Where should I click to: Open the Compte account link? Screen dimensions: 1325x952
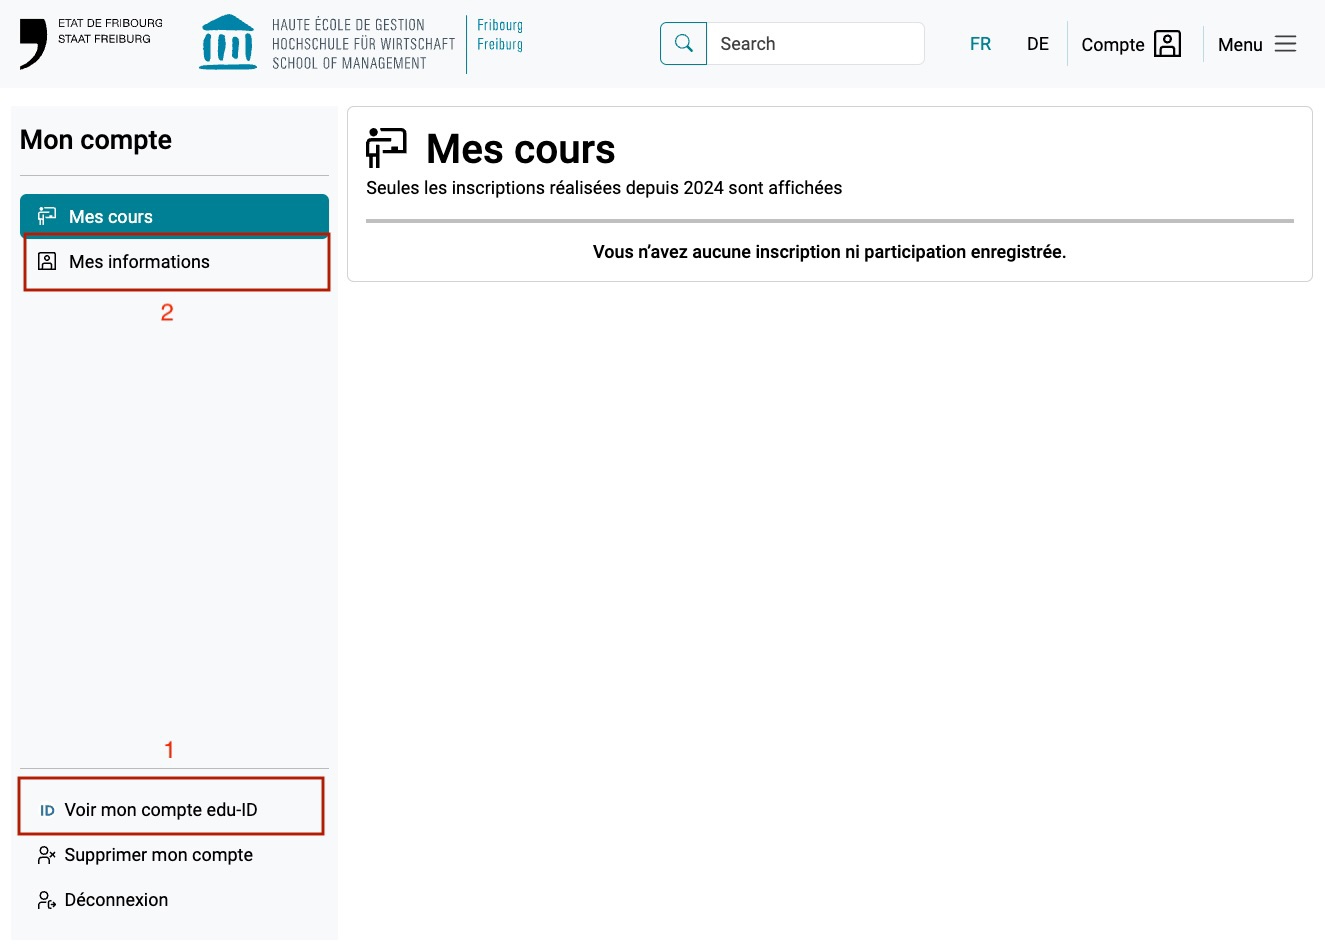1112,45
